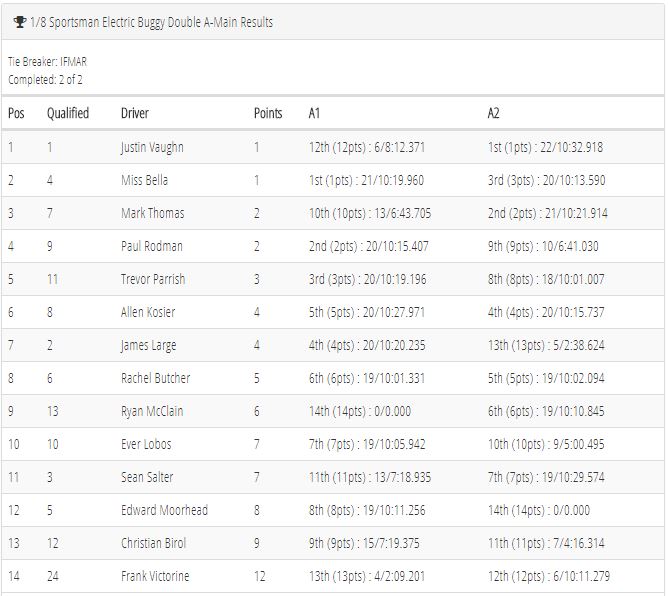Click the Driver column header

pos(135,113)
